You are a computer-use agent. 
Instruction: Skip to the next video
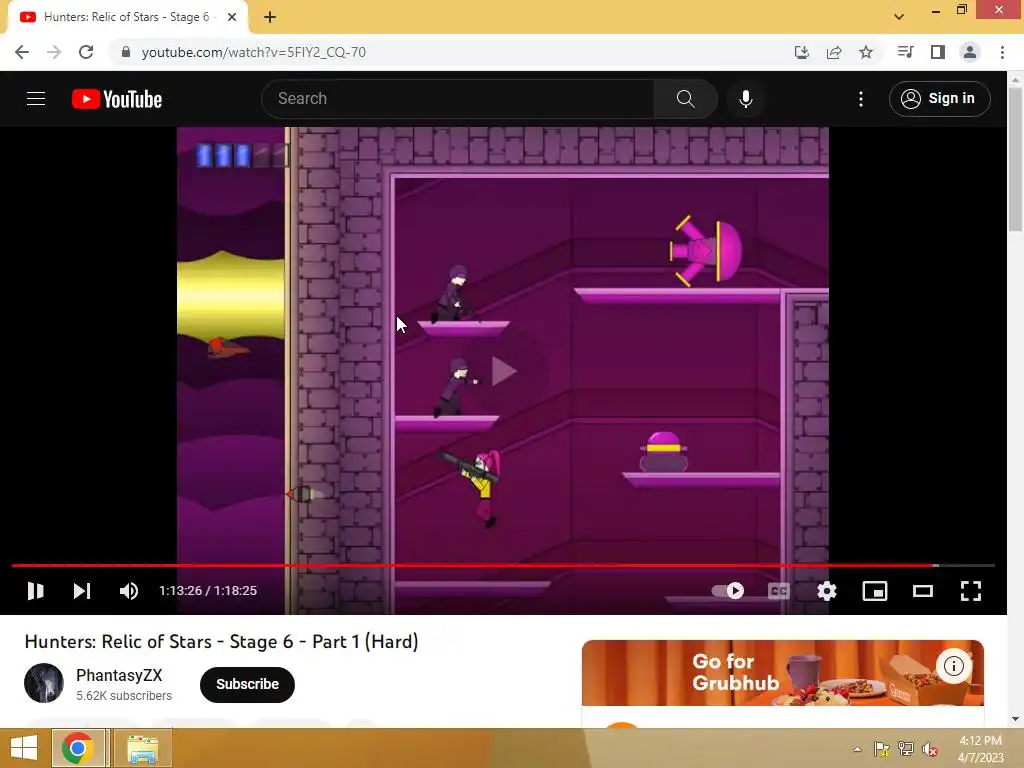click(82, 591)
